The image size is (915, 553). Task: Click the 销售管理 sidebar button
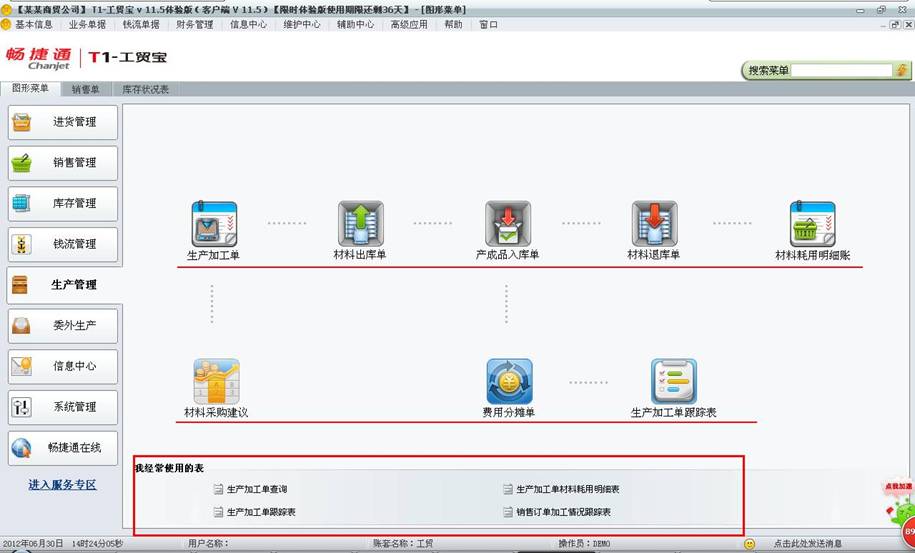pos(63,163)
